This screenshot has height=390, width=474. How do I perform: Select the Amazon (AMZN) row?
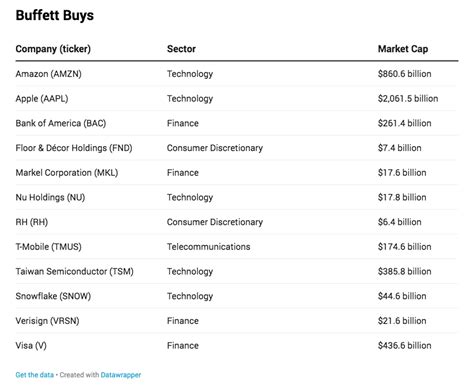pyautogui.click(x=237, y=74)
